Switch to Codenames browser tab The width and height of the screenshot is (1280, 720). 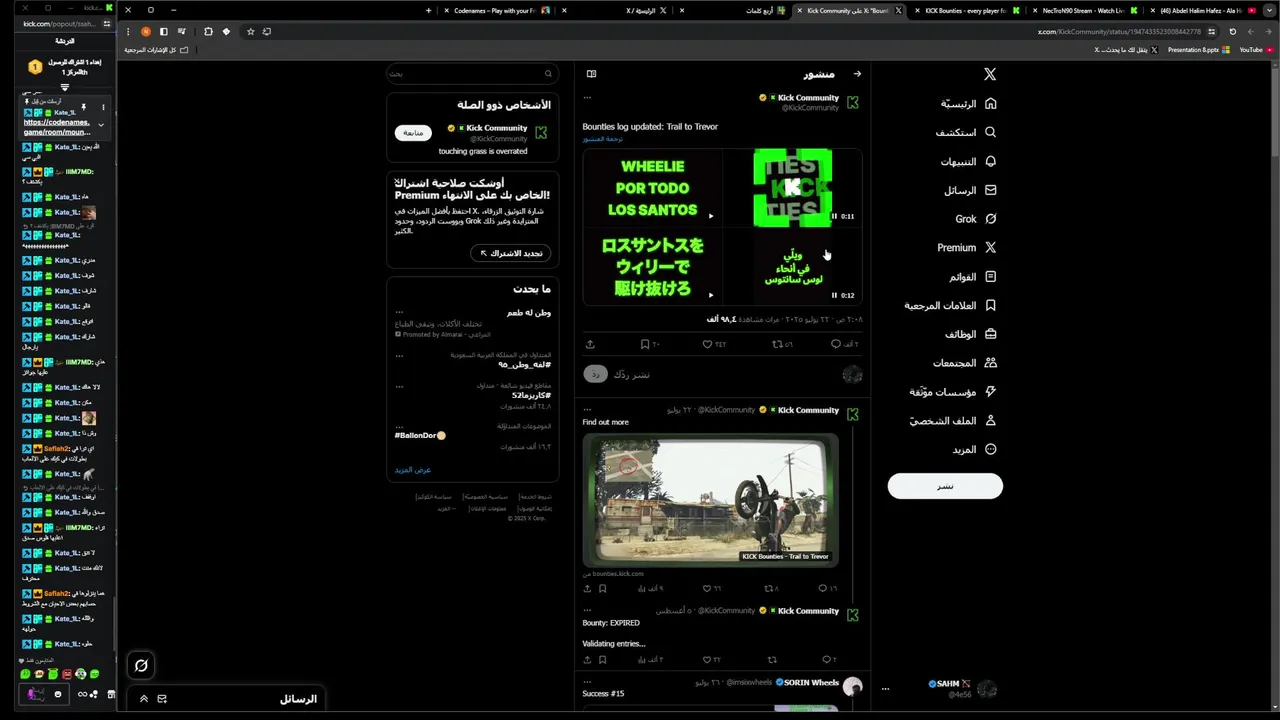pos(501,10)
